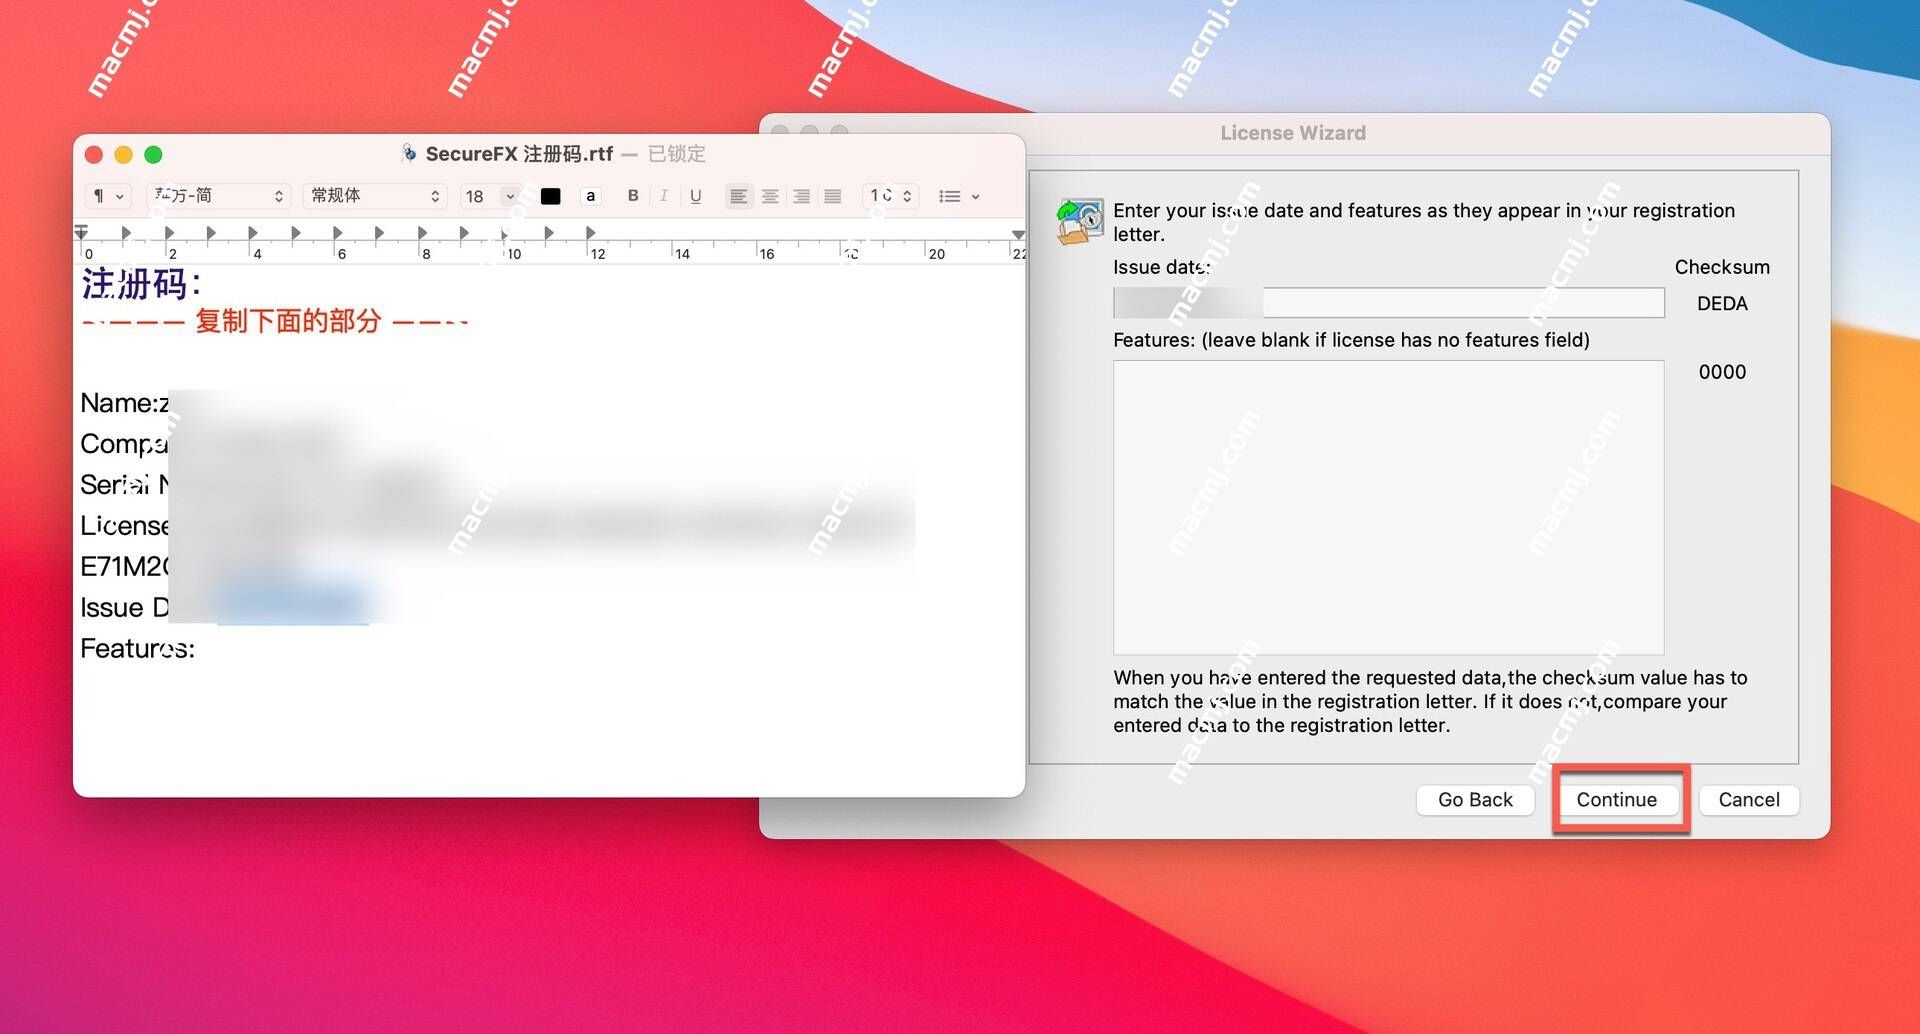Click the Issue date input field in License Wizard

[1388, 303]
